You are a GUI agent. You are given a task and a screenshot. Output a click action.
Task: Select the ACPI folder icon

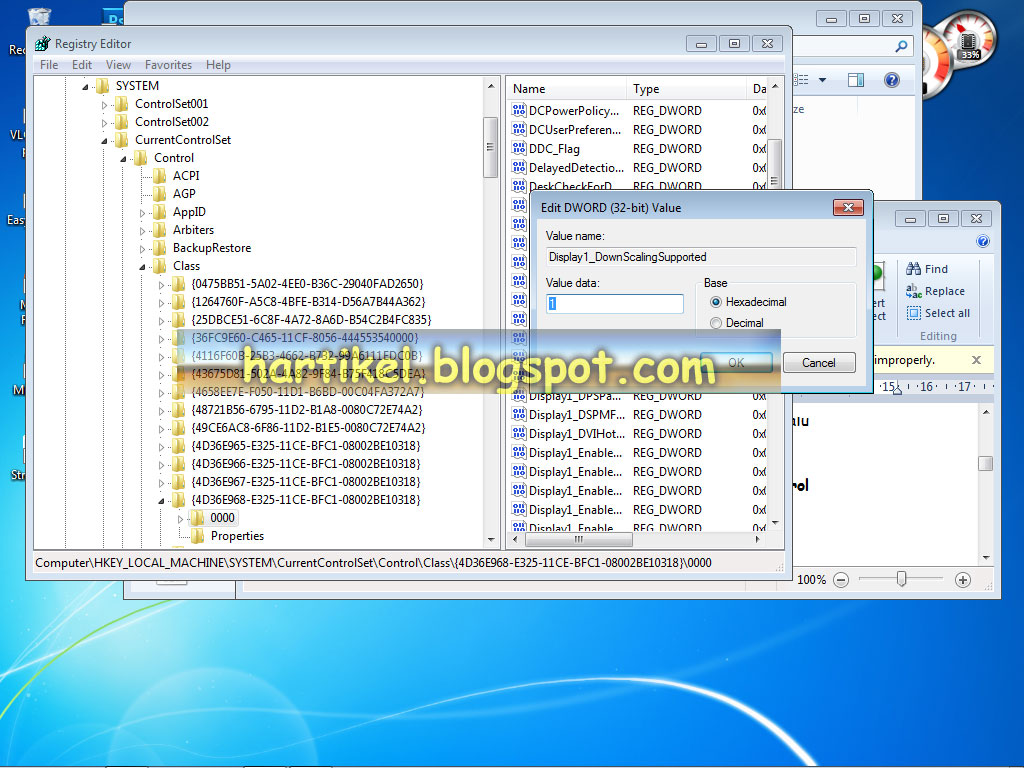click(x=159, y=176)
